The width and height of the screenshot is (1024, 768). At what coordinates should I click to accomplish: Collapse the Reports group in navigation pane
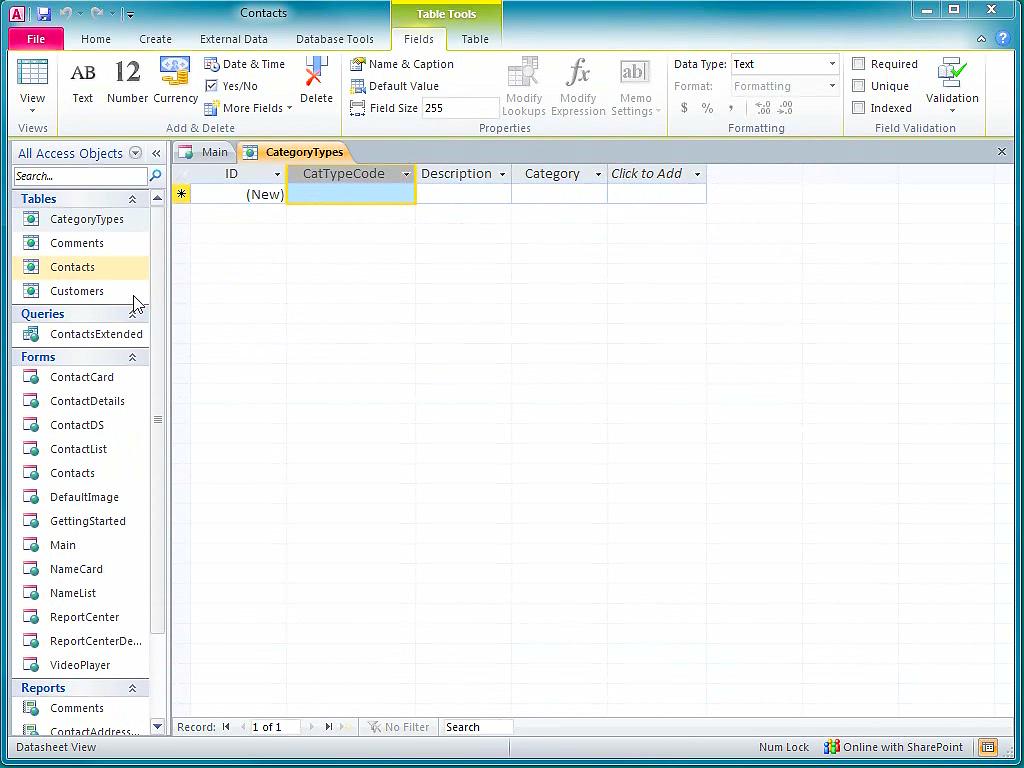(133, 688)
